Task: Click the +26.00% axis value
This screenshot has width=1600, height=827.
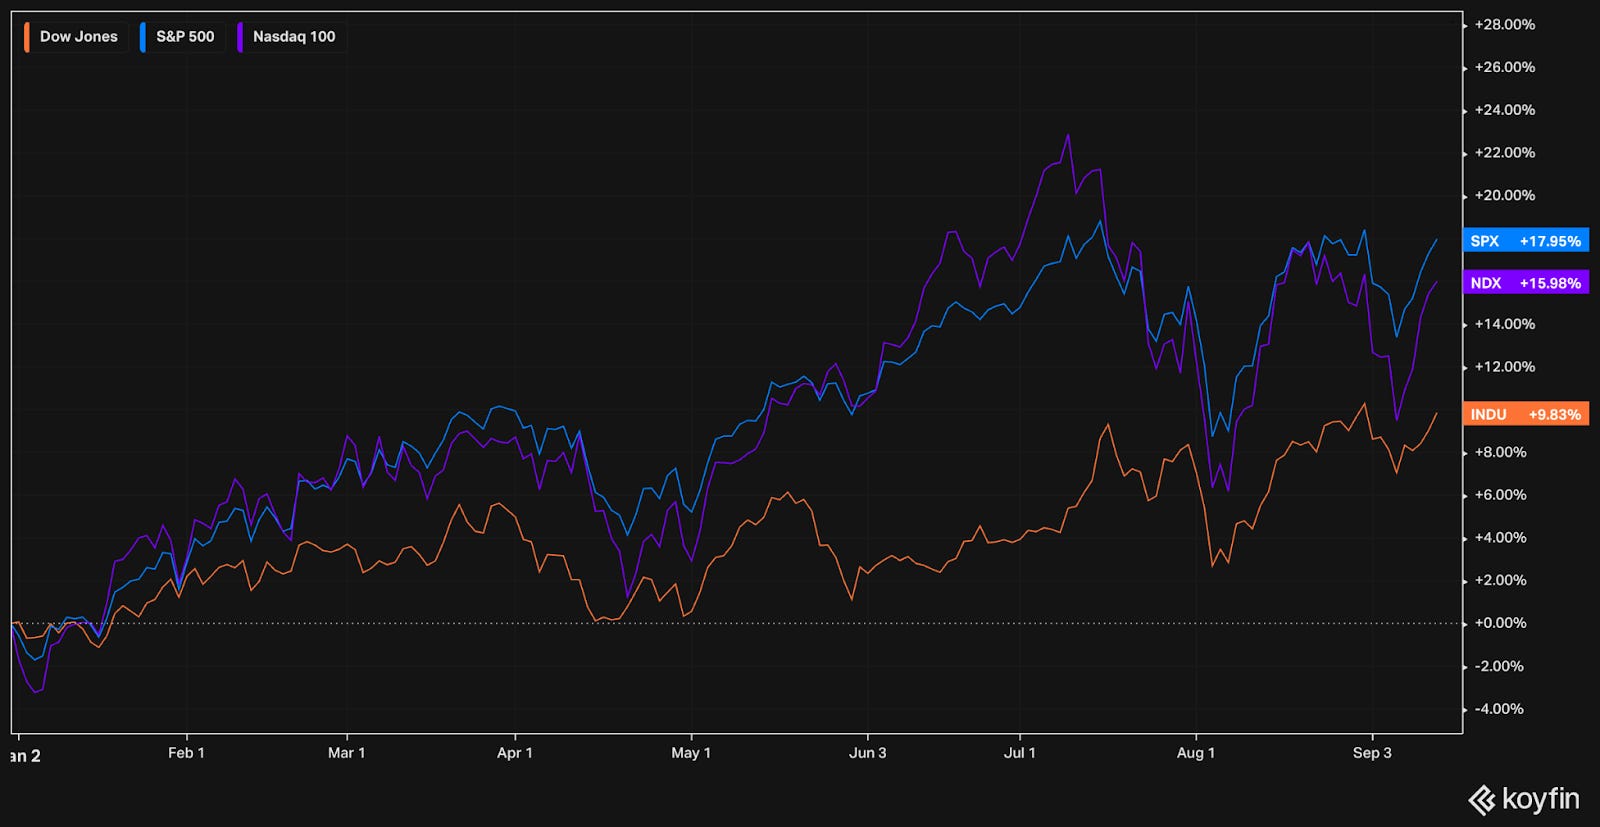Action: pyautogui.click(x=1505, y=67)
